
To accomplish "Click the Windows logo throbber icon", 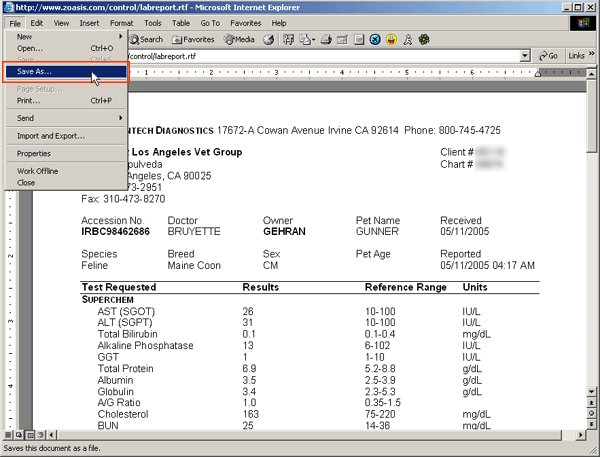I will pyautogui.click(x=583, y=23).
